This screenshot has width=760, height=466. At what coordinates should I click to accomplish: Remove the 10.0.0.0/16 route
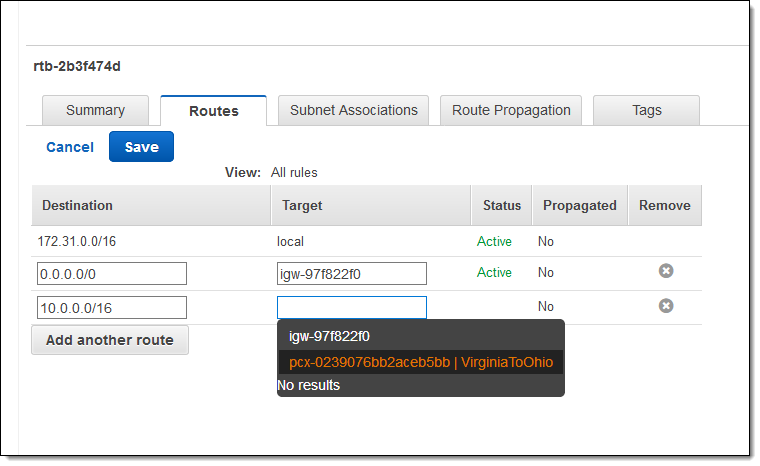click(x=665, y=306)
